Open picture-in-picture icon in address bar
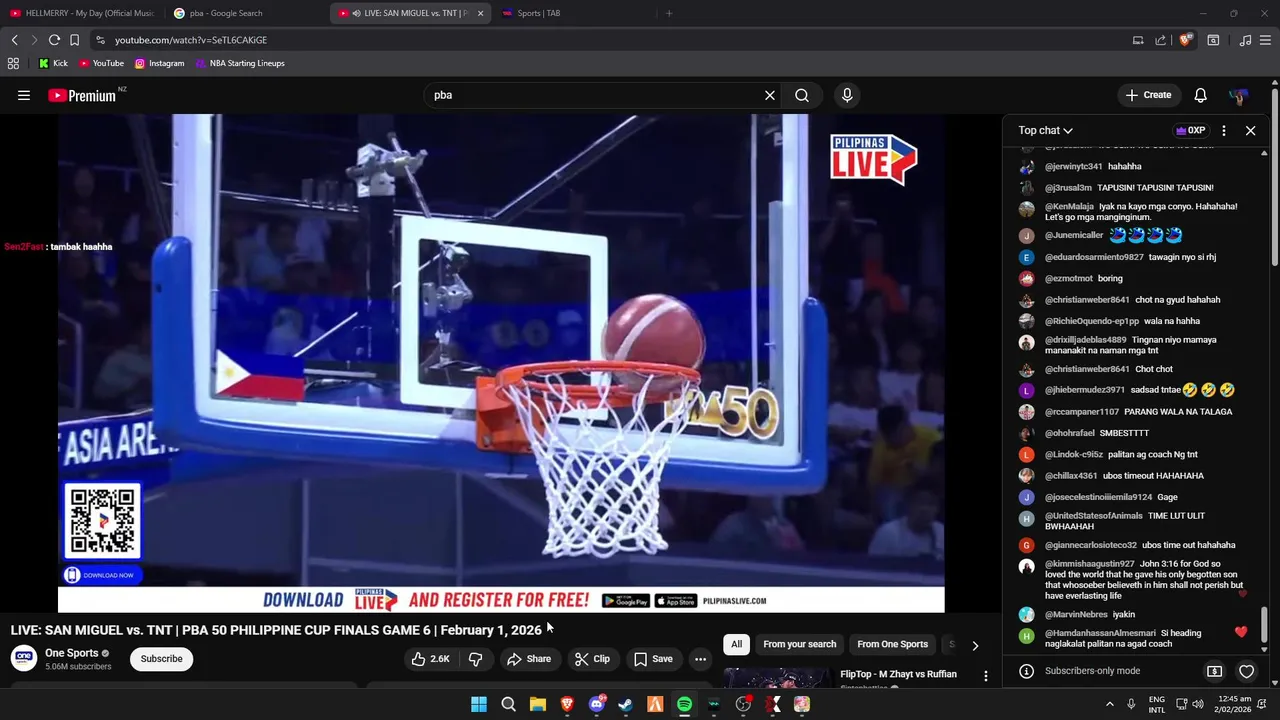The width and height of the screenshot is (1280, 720). pos(1138,40)
